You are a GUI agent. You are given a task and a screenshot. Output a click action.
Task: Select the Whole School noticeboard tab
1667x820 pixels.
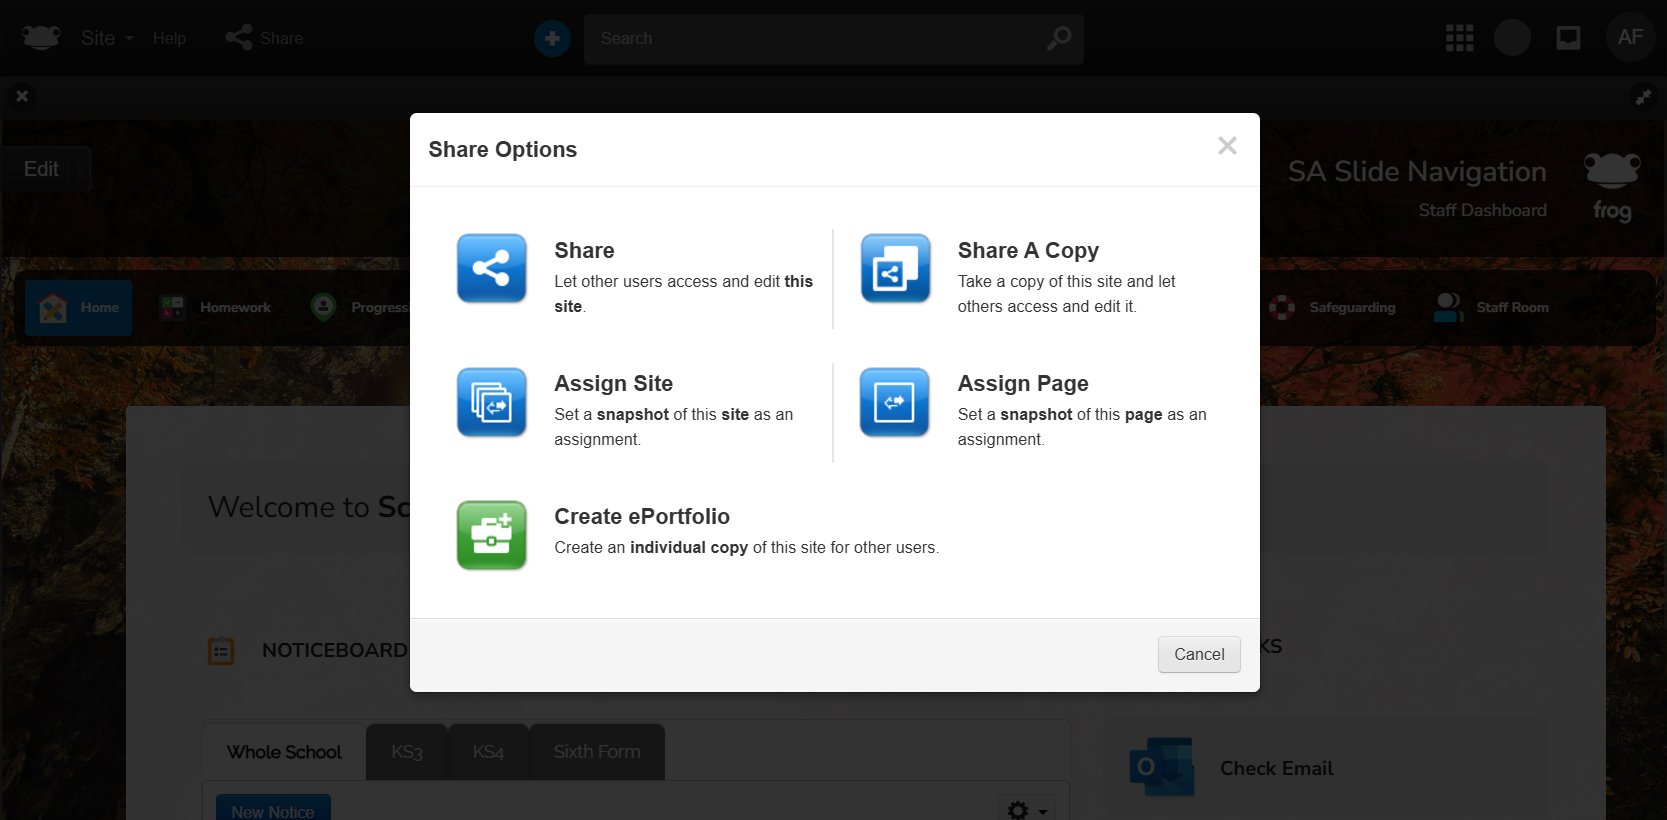coord(284,752)
